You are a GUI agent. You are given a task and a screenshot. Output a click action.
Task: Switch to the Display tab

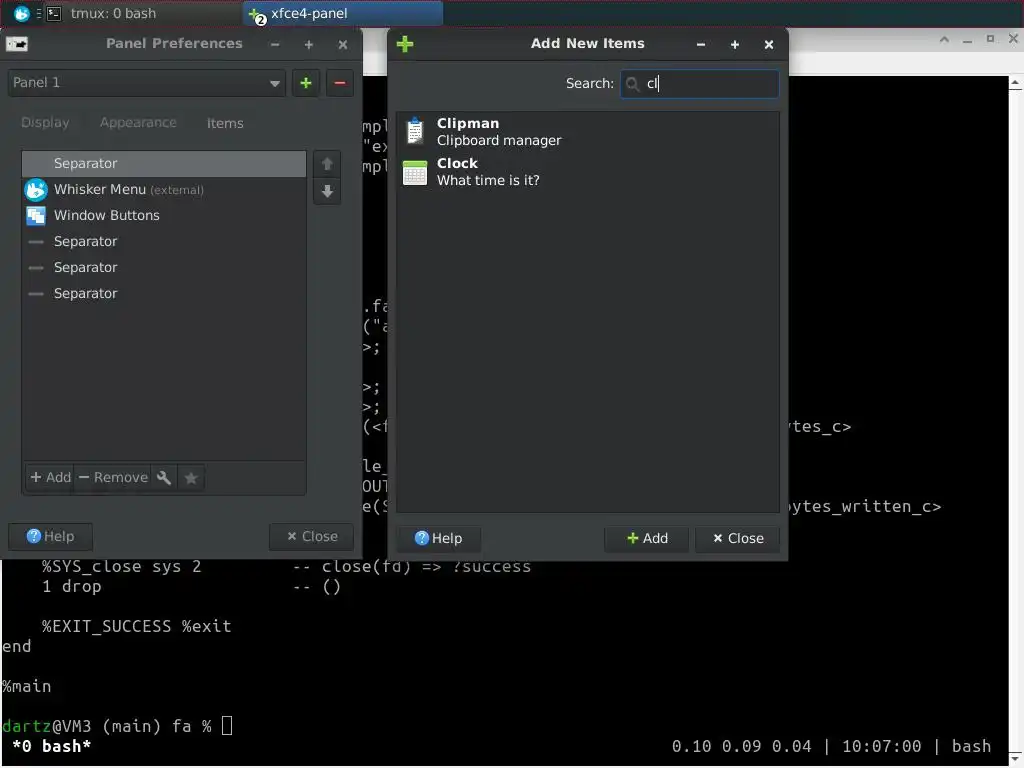click(45, 123)
